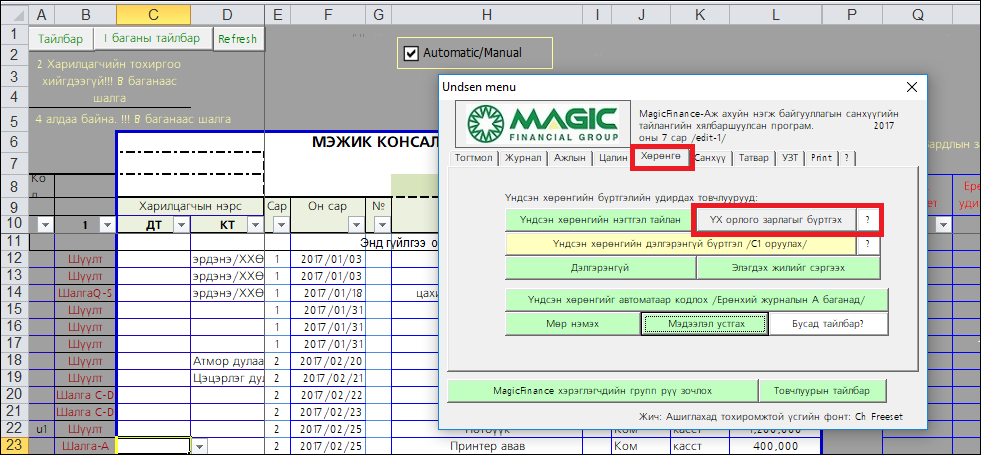Open the Сар column filter arrow
Image resolution: width=981 pixels, height=455 pixels.
(x=280, y=226)
